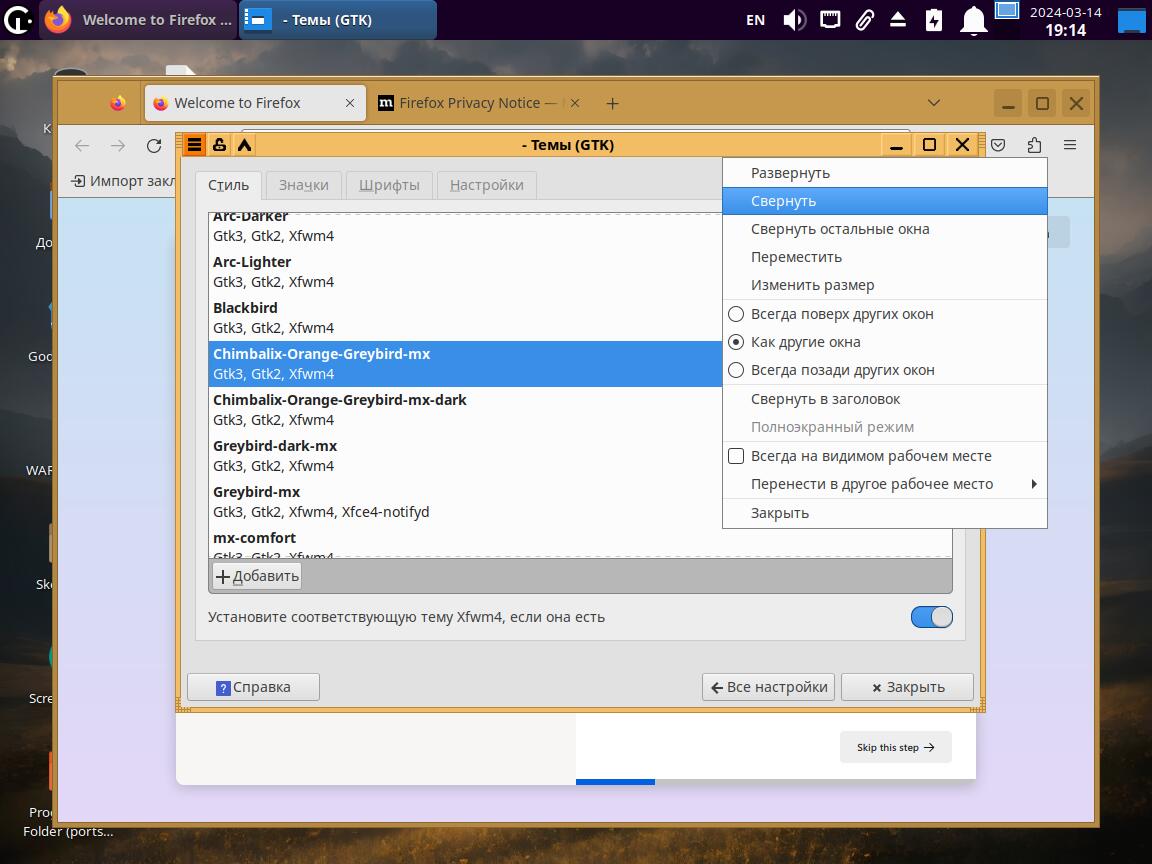
Task: Click the Добавить theme button
Action: click(x=257, y=576)
